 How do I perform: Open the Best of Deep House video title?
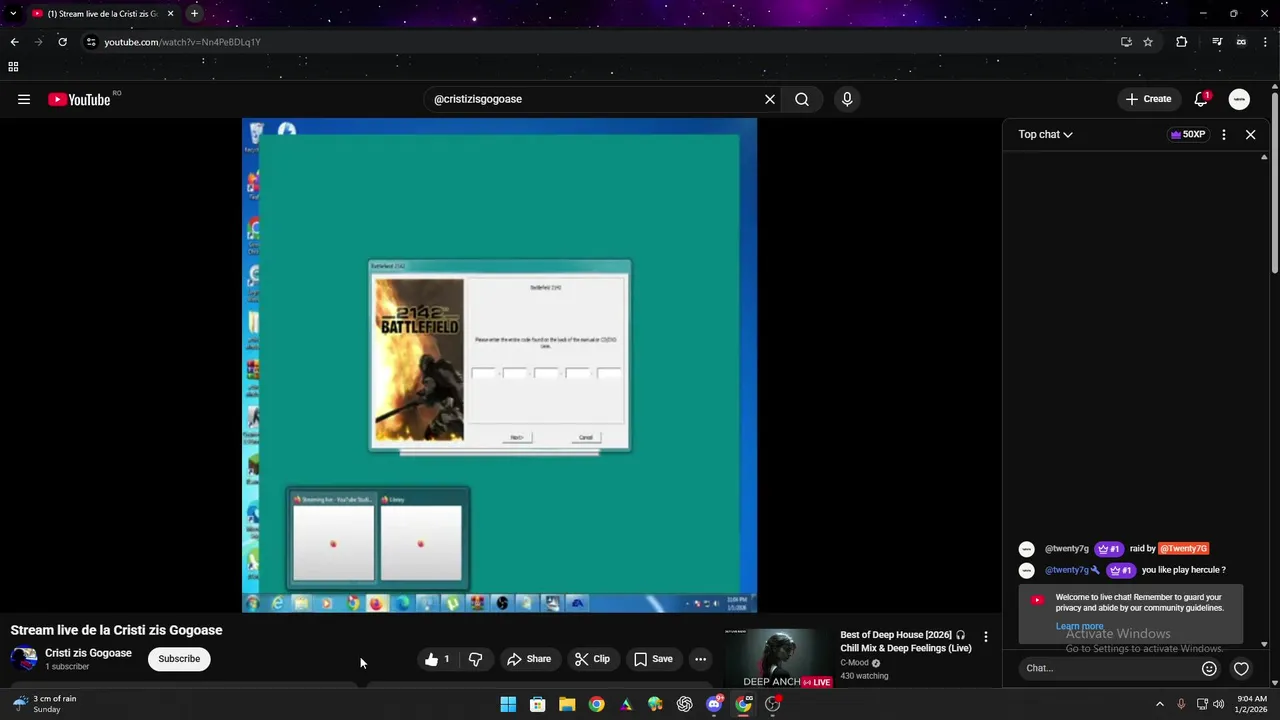[x=905, y=641]
